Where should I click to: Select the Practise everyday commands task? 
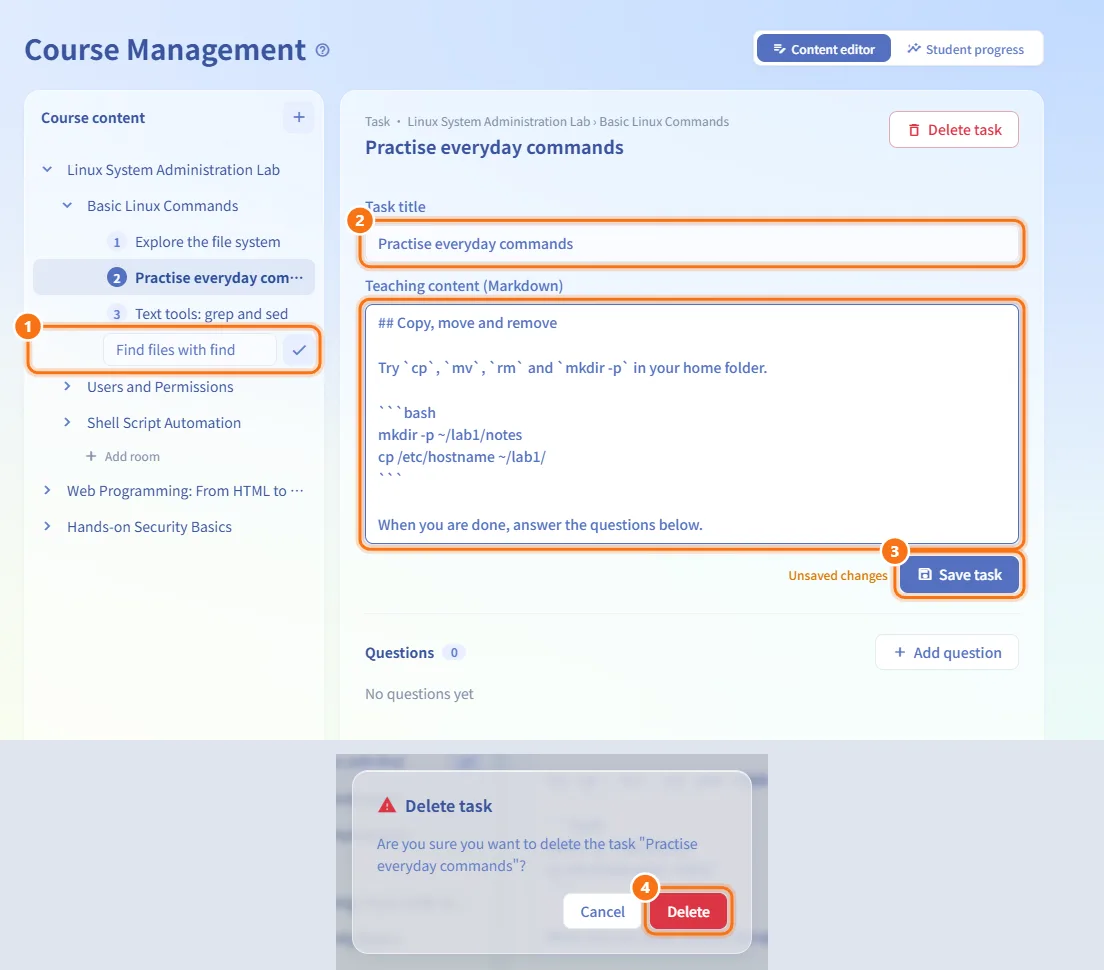(174, 278)
